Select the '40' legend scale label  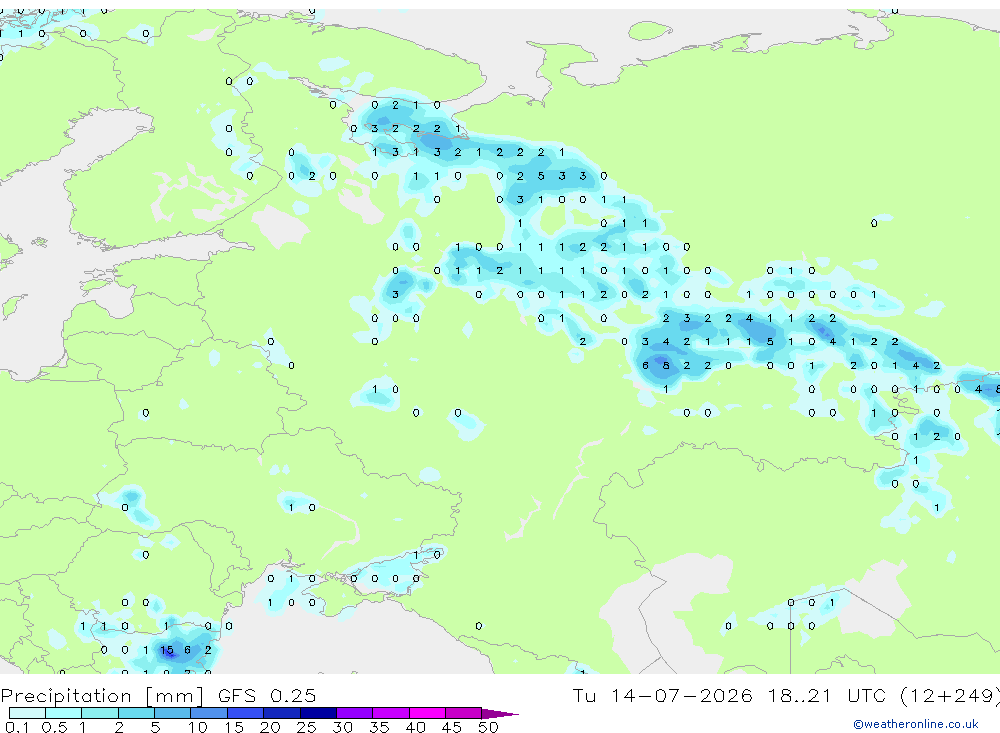(x=415, y=727)
